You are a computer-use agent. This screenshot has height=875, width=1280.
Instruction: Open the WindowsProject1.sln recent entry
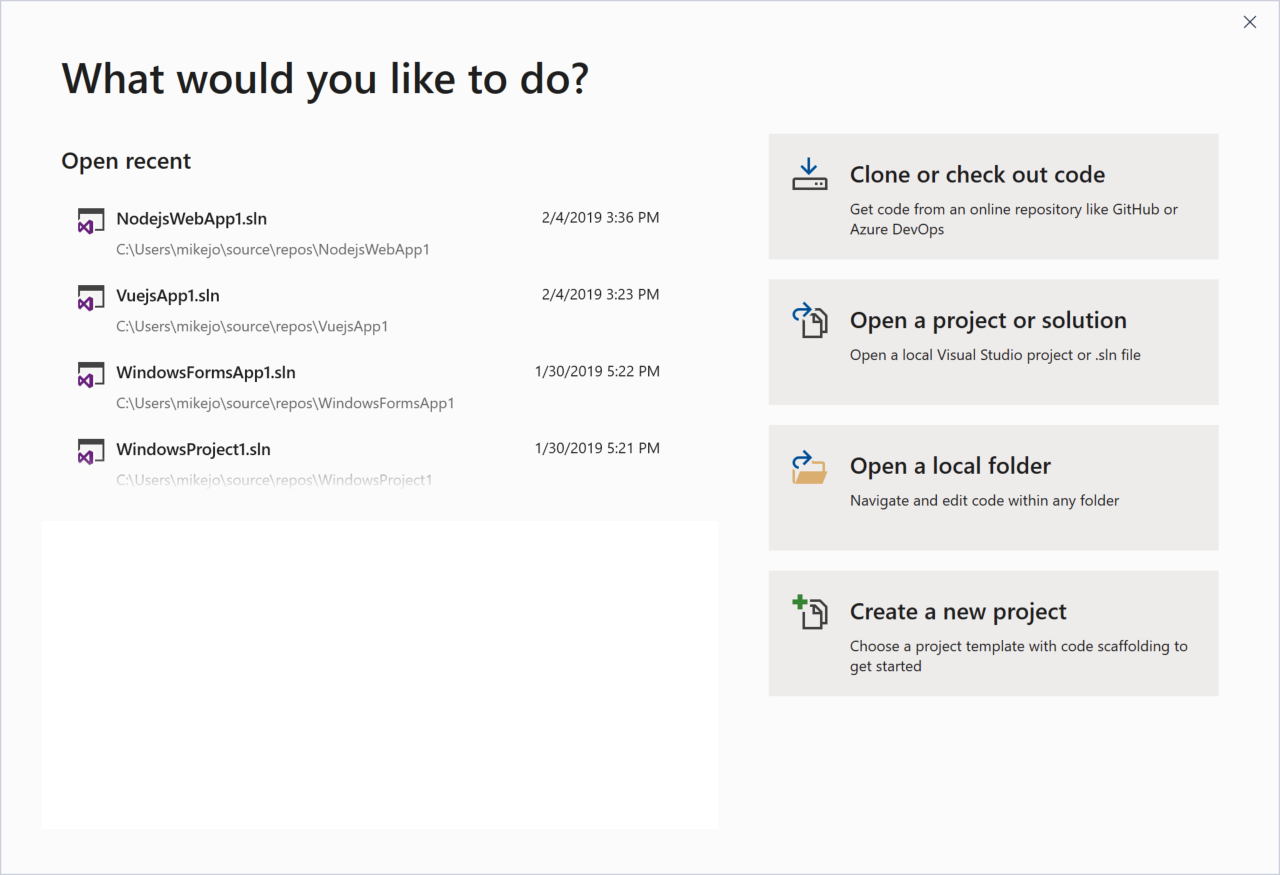(x=193, y=450)
